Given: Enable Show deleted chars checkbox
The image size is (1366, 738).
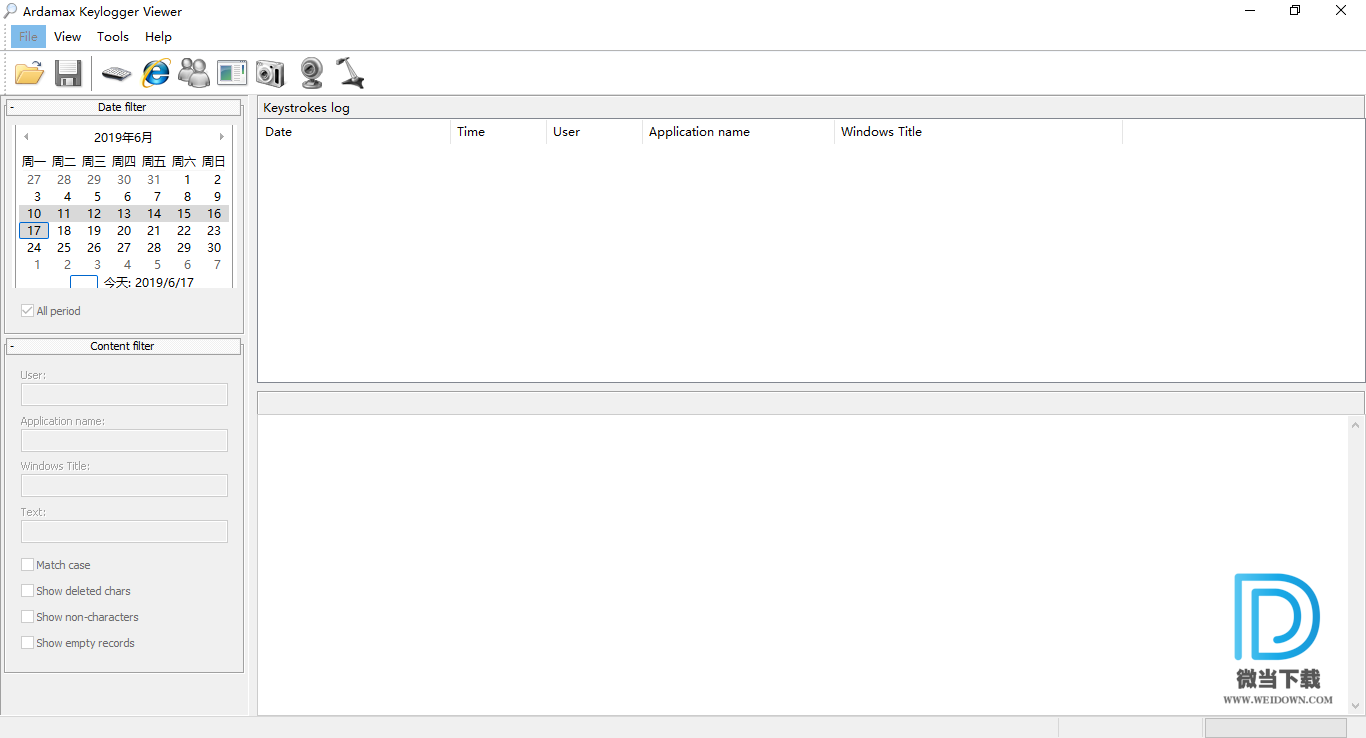Looking at the screenshot, I should 28,591.
